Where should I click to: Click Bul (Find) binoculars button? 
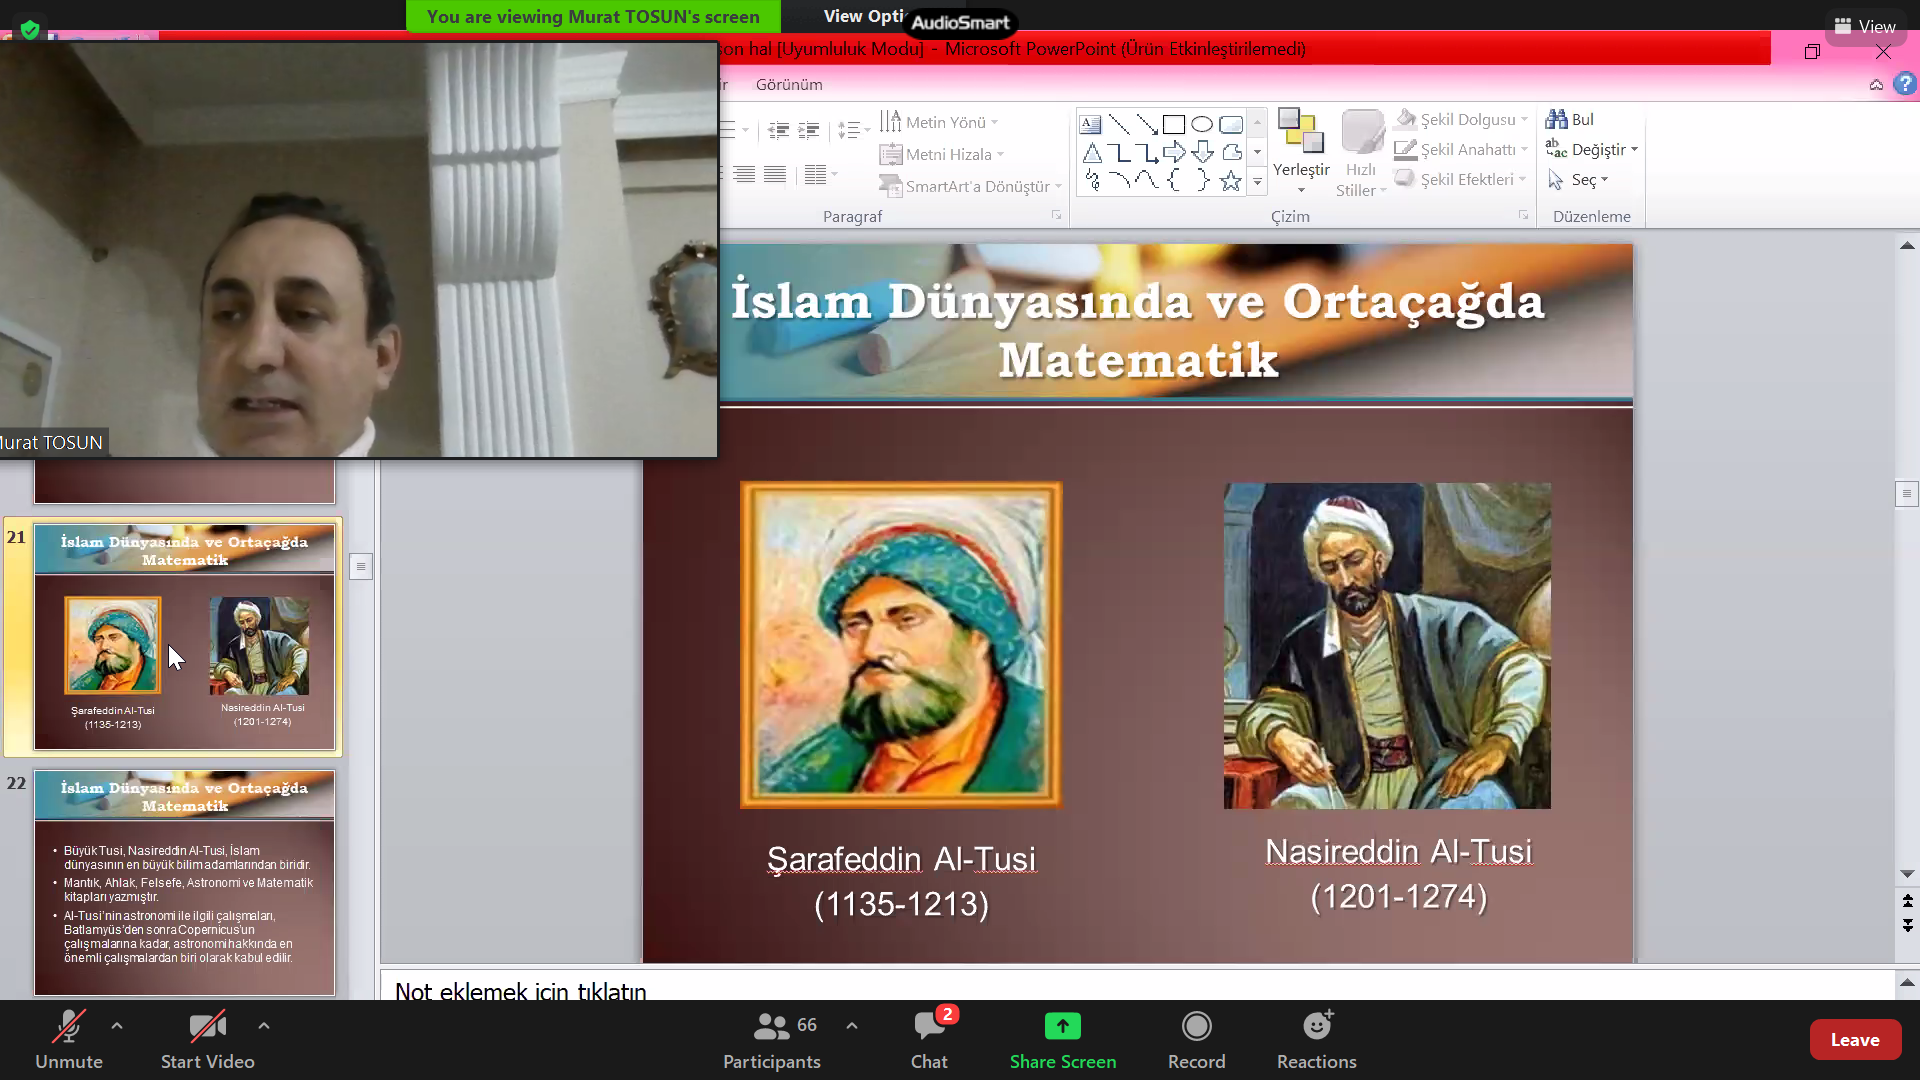tap(1569, 119)
